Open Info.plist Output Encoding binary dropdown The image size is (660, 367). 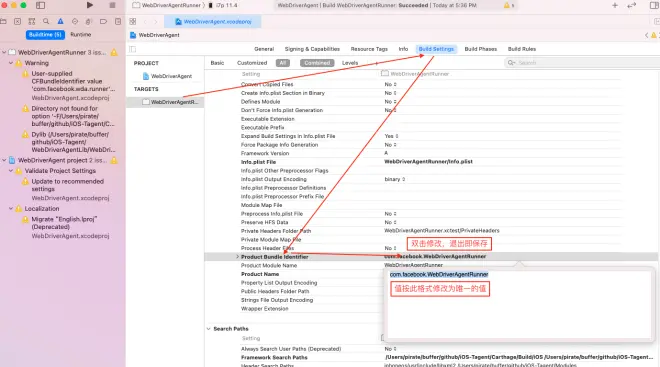tap(395, 179)
